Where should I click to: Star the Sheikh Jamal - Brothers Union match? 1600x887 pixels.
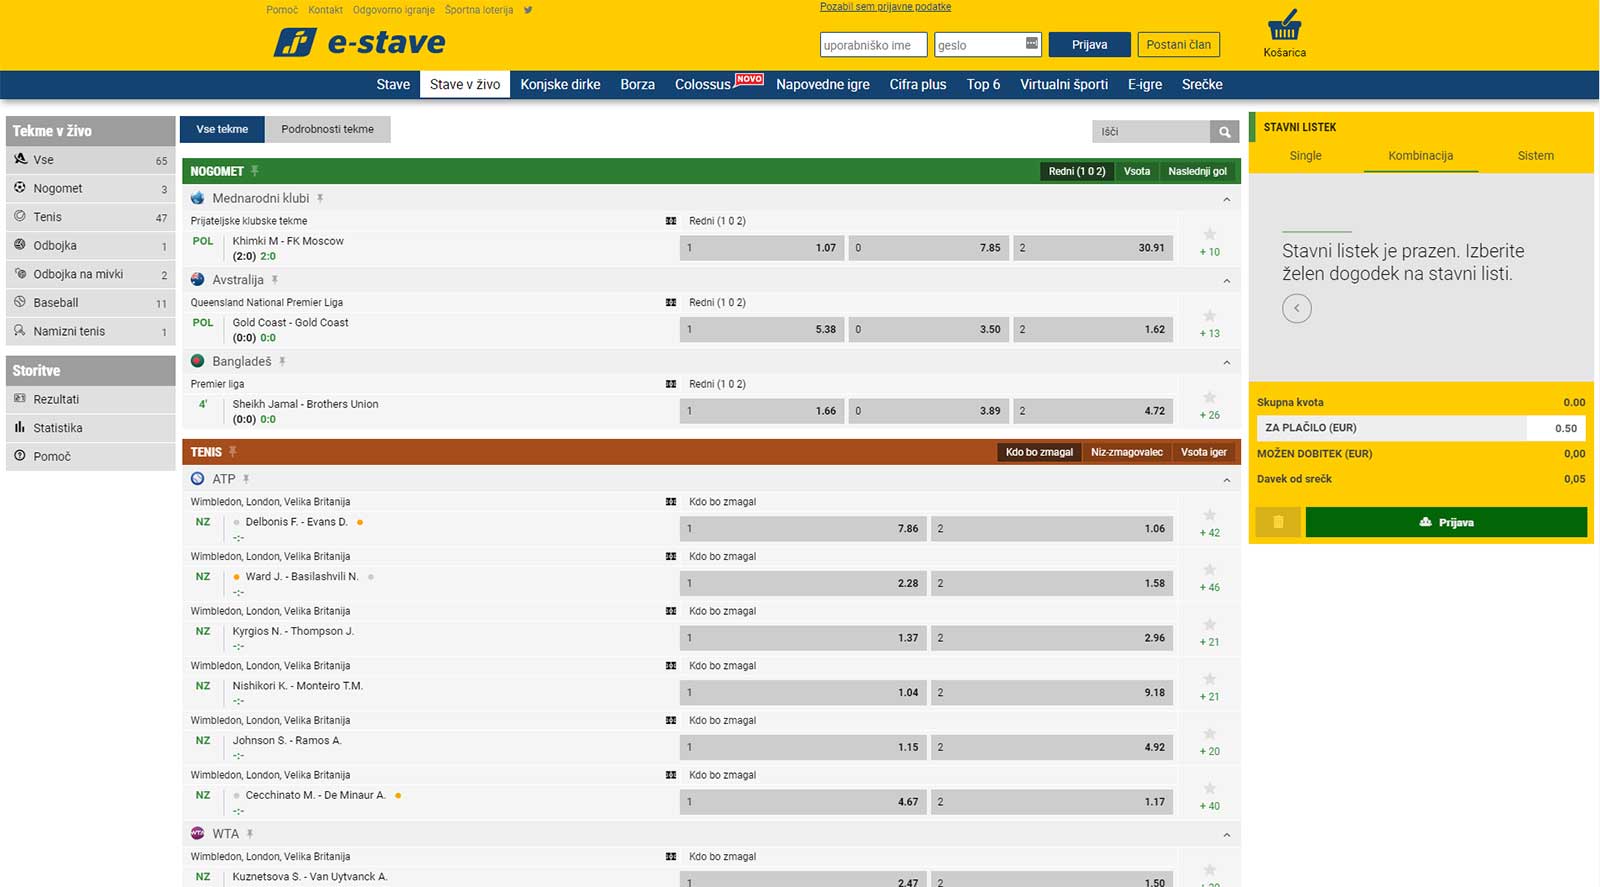tap(1209, 398)
